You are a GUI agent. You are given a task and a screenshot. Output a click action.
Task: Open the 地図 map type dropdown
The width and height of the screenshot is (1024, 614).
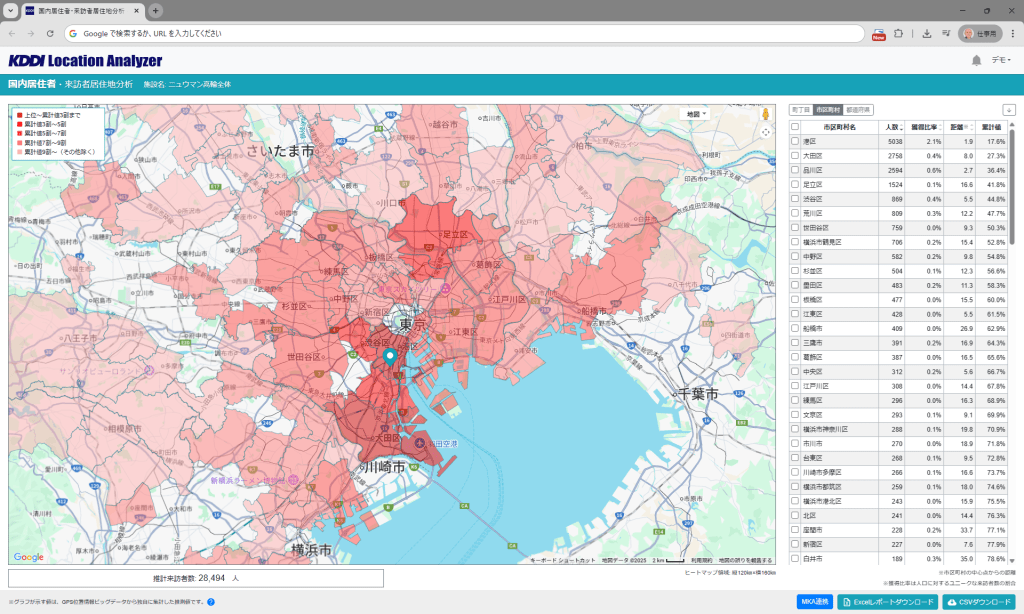click(x=696, y=114)
